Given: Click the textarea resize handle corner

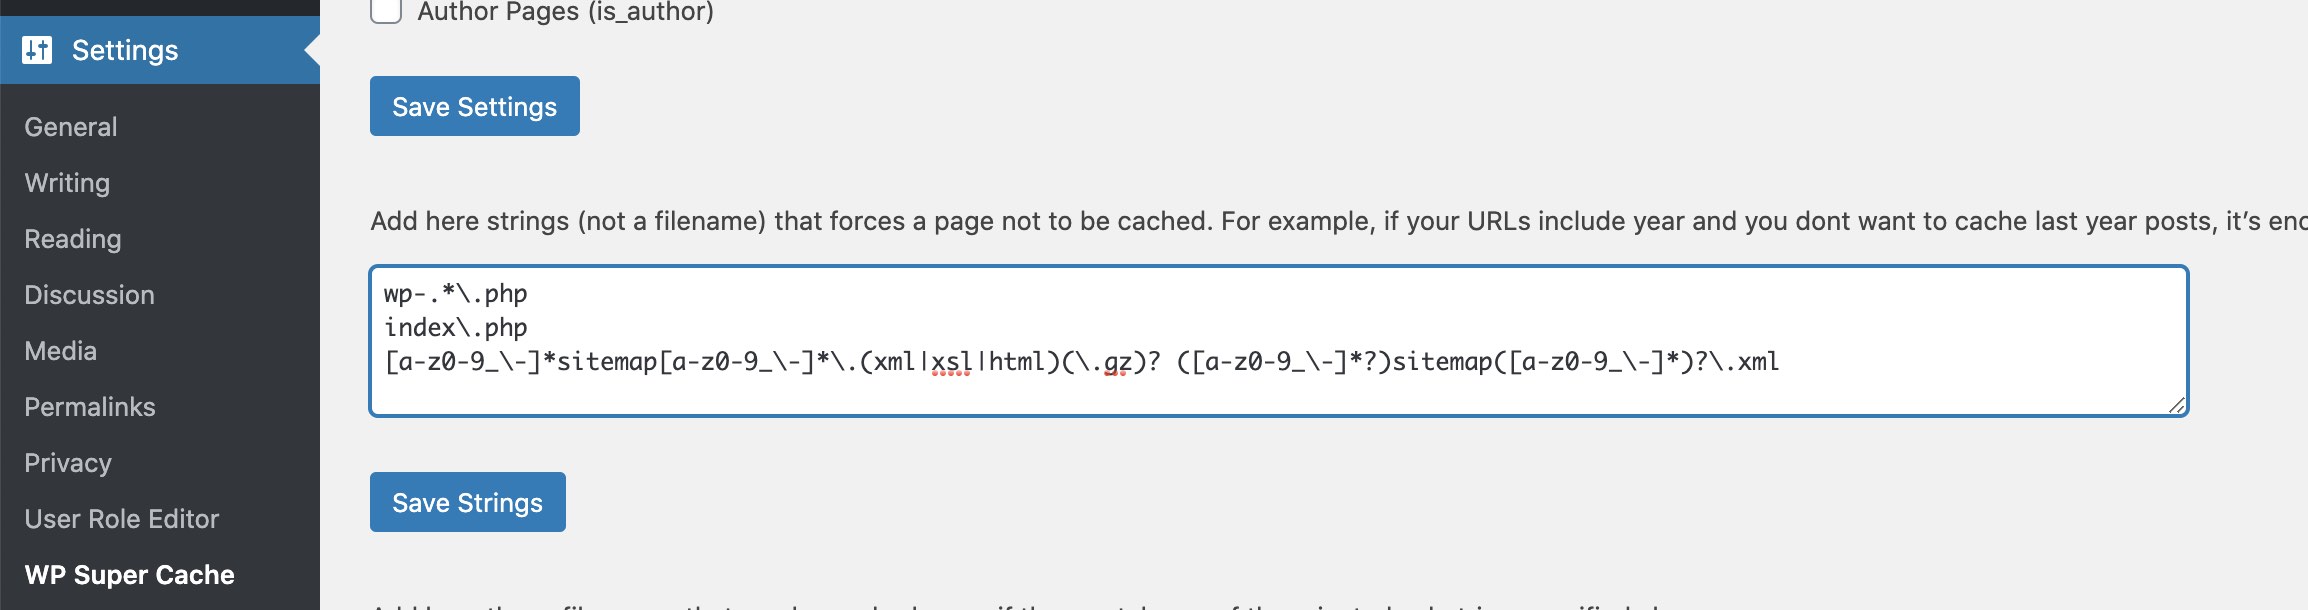Looking at the screenshot, I should (x=2176, y=404).
